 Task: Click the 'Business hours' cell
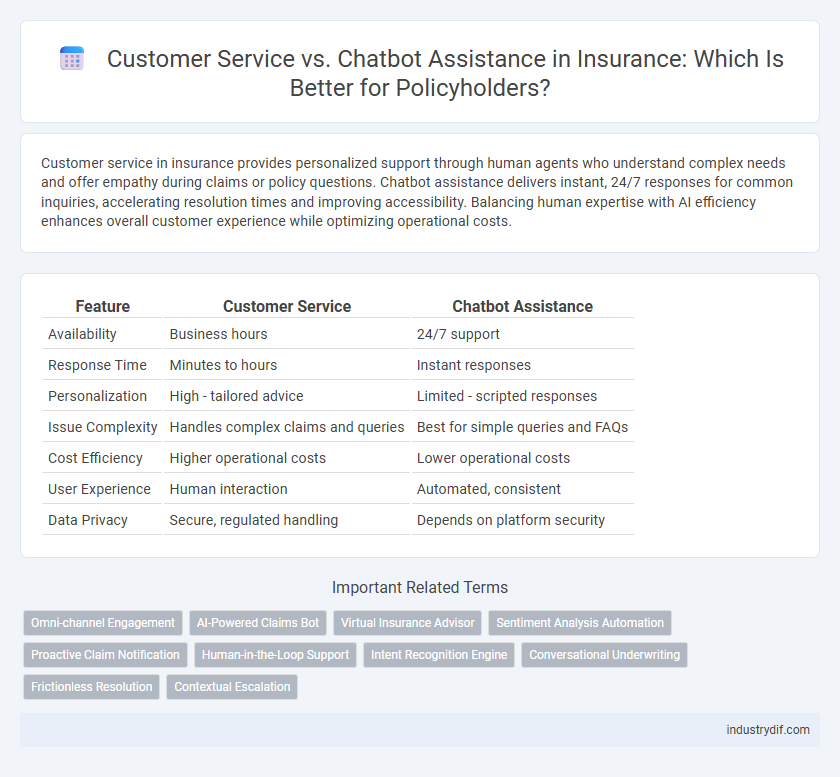point(287,334)
